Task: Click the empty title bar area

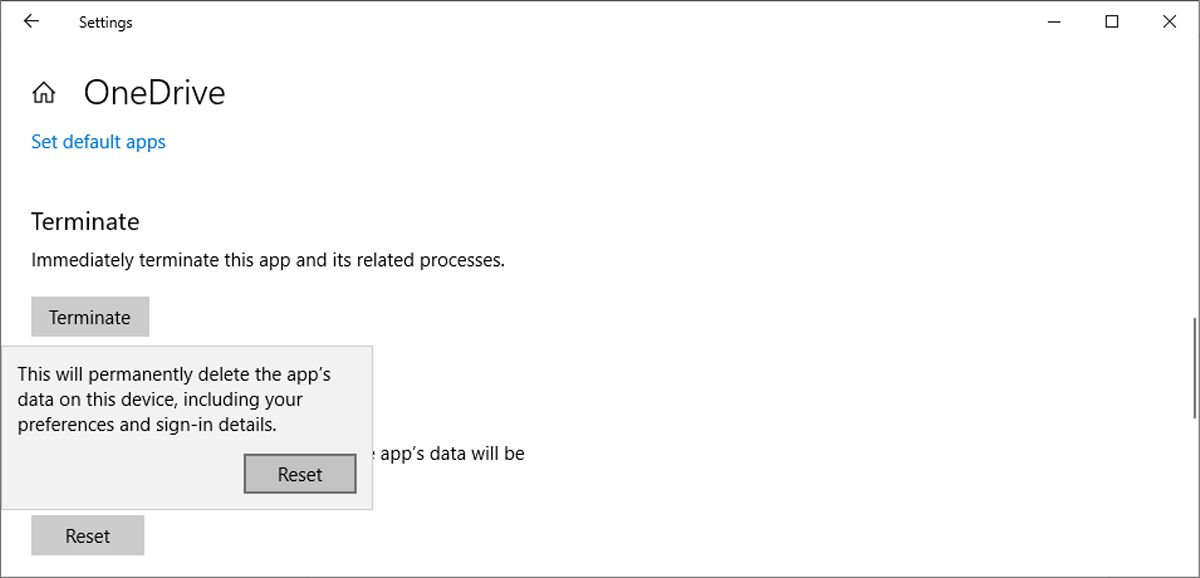Action: 600,21
